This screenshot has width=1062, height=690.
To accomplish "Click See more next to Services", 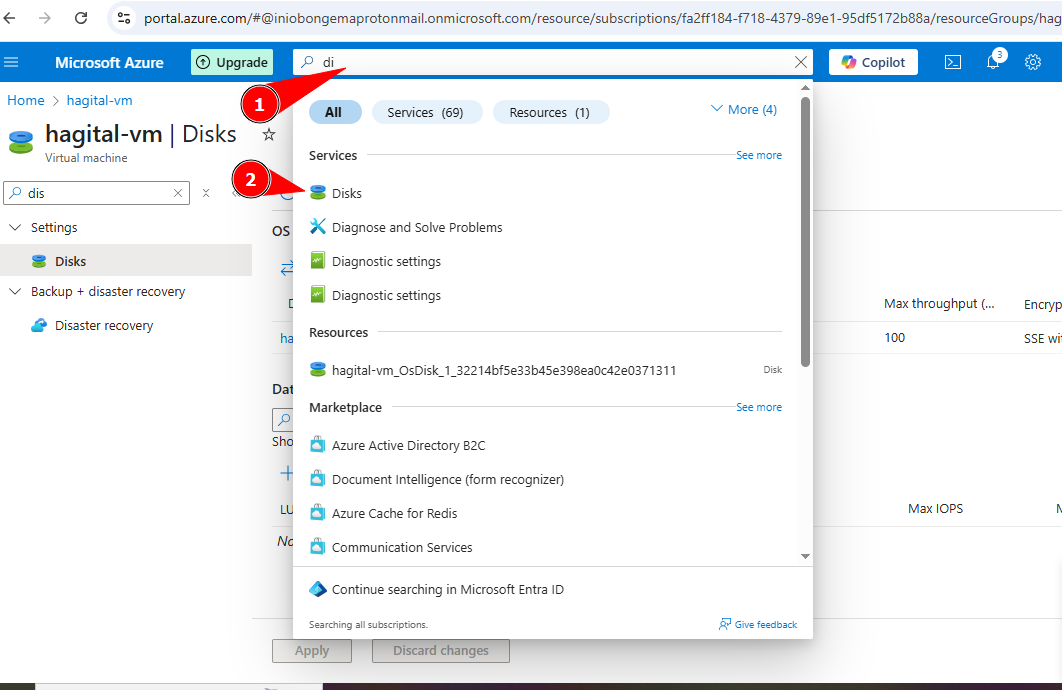I will 759,155.
